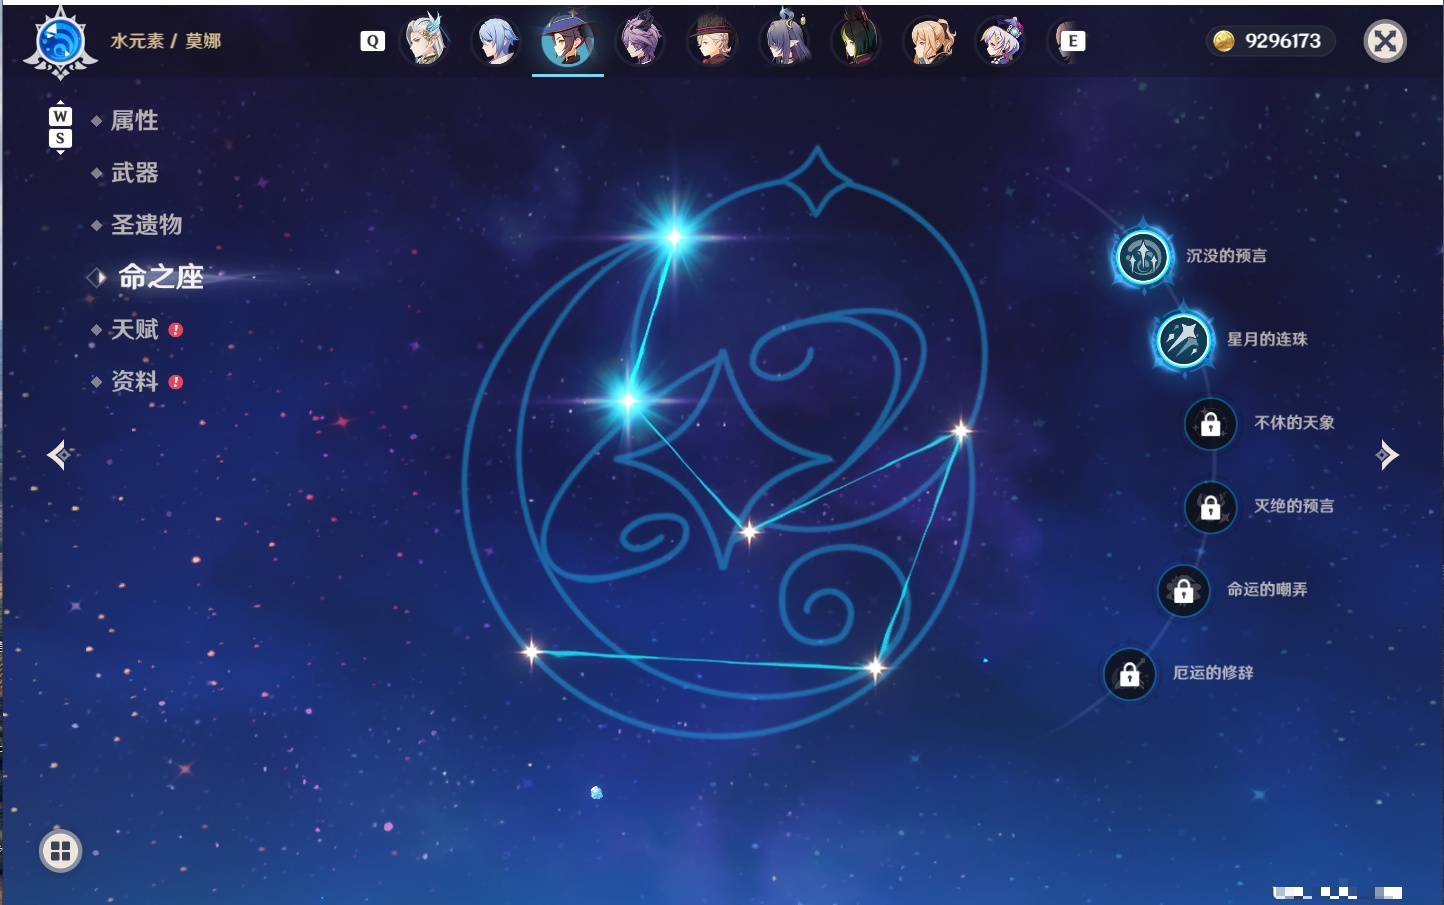The width and height of the screenshot is (1444, 905).
Task: Click the Q previous-character key icon
Action: [x=372, y=41]
